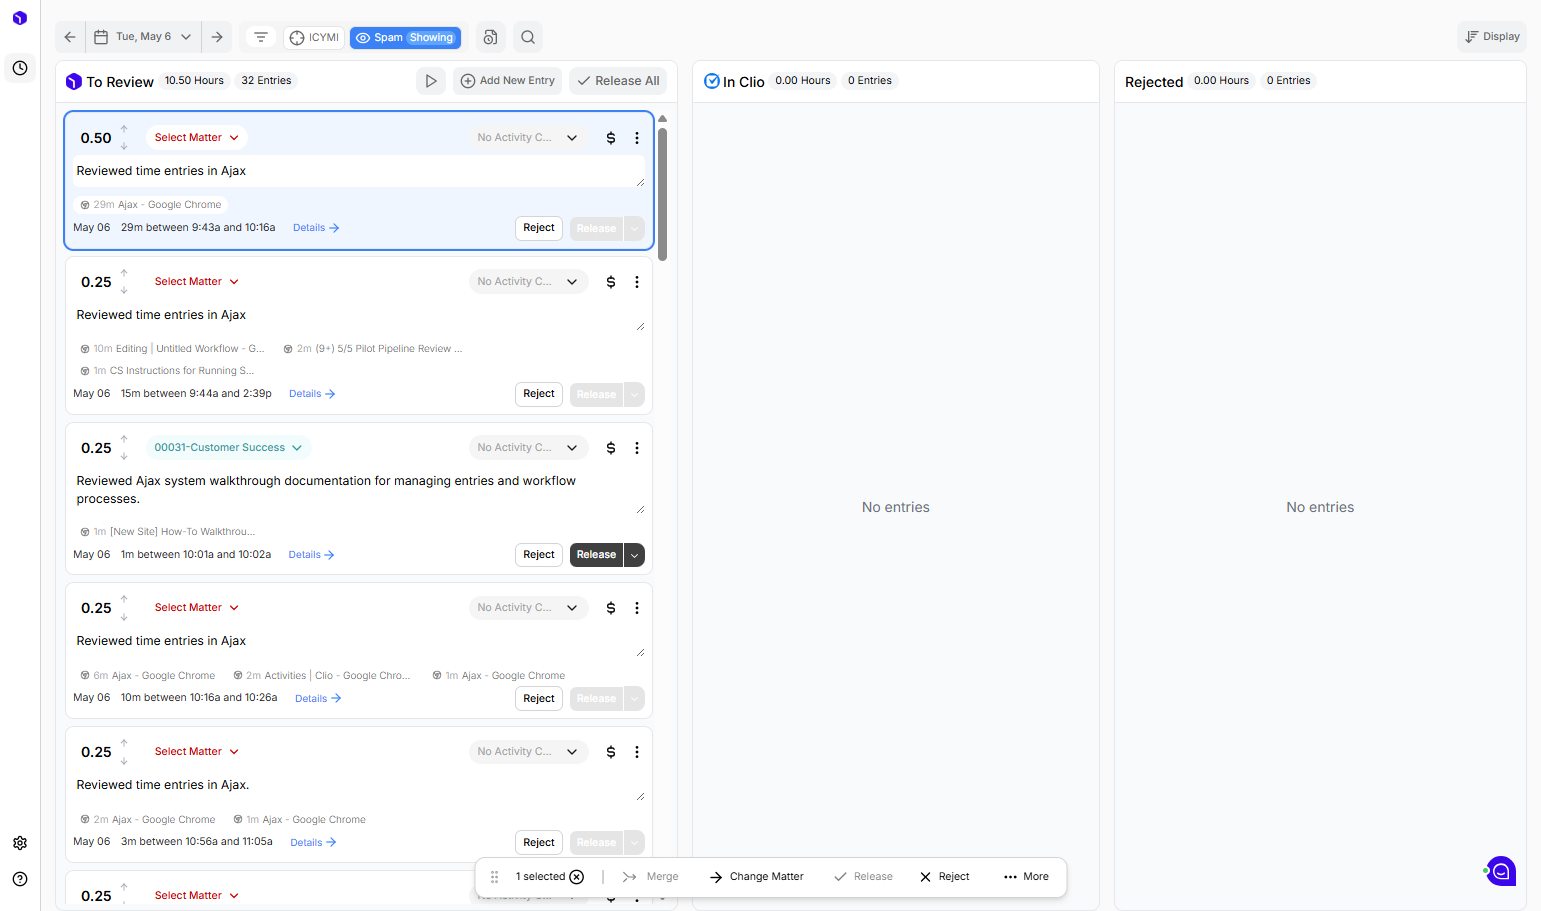Choose Reject in the selection bar
1541x911 pixels.
[x=945, y=877]
